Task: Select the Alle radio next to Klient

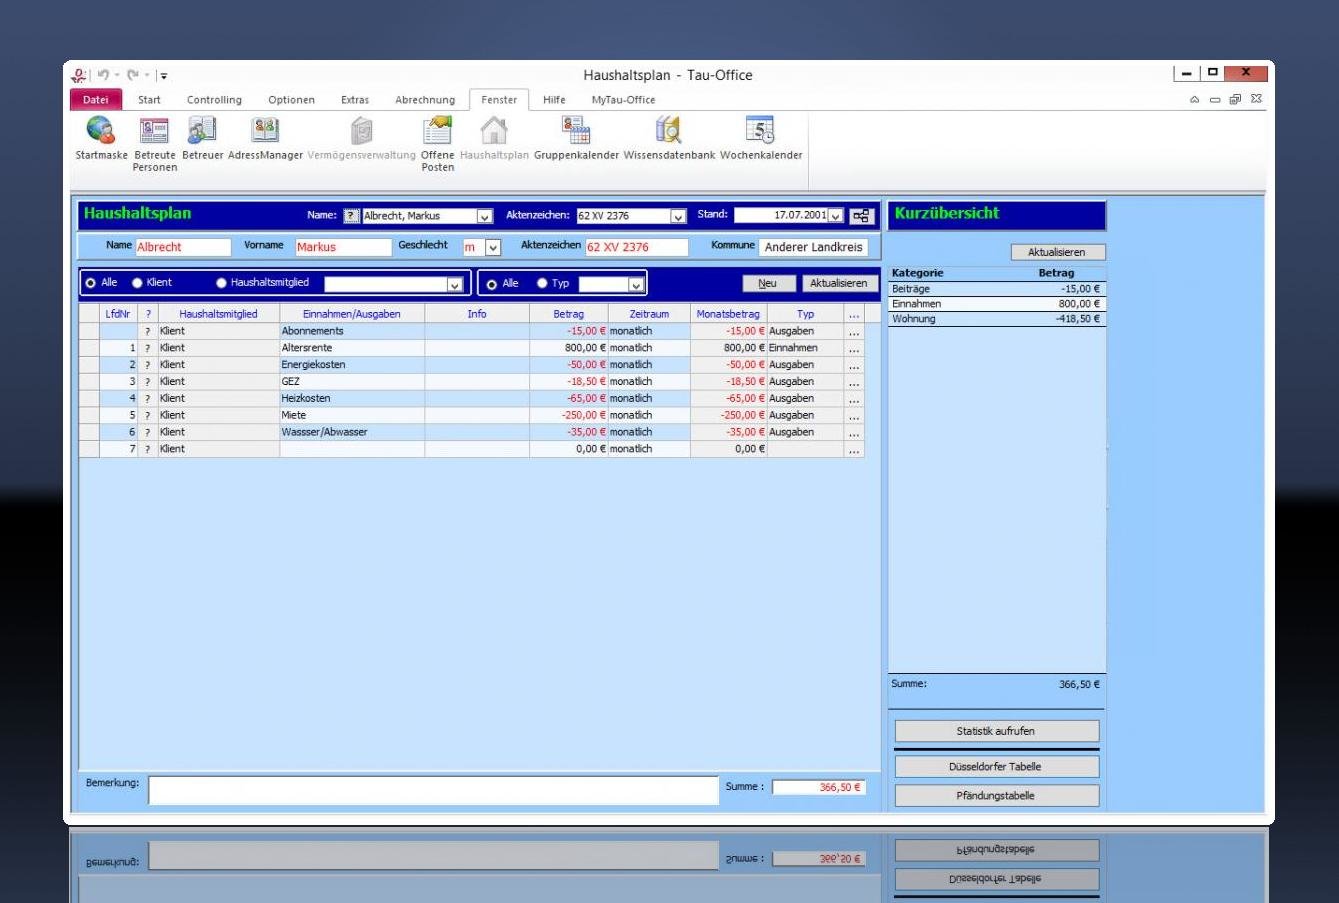Action: click(x=91, y=283)
